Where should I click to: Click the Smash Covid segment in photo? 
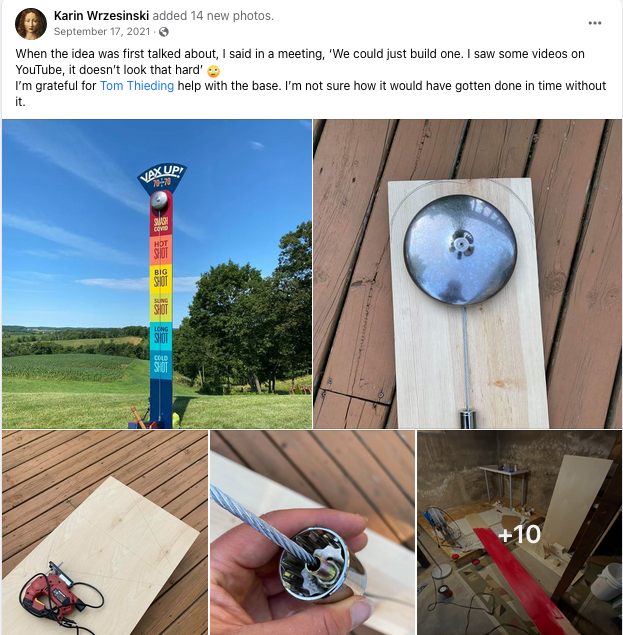coord(161,225)
